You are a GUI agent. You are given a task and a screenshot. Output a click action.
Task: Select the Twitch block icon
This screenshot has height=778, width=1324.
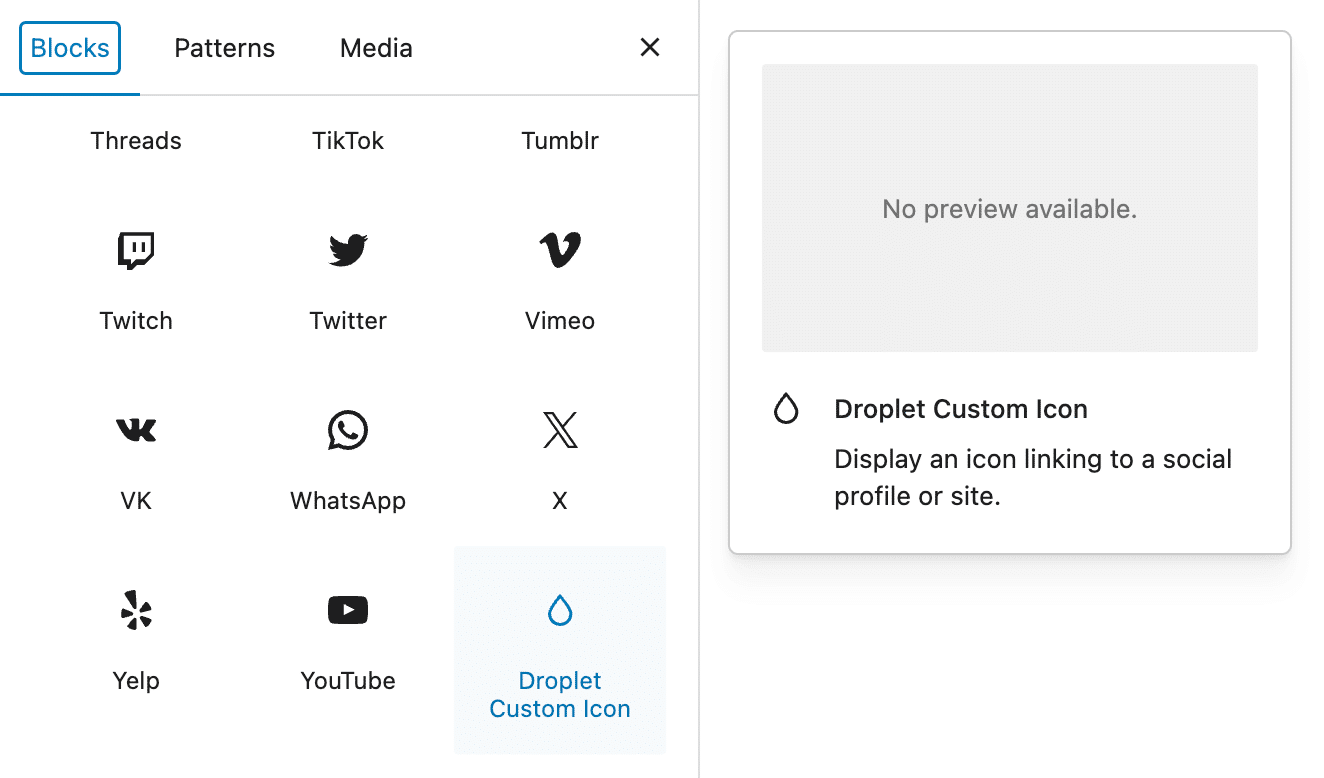click(x=136, y=249)
